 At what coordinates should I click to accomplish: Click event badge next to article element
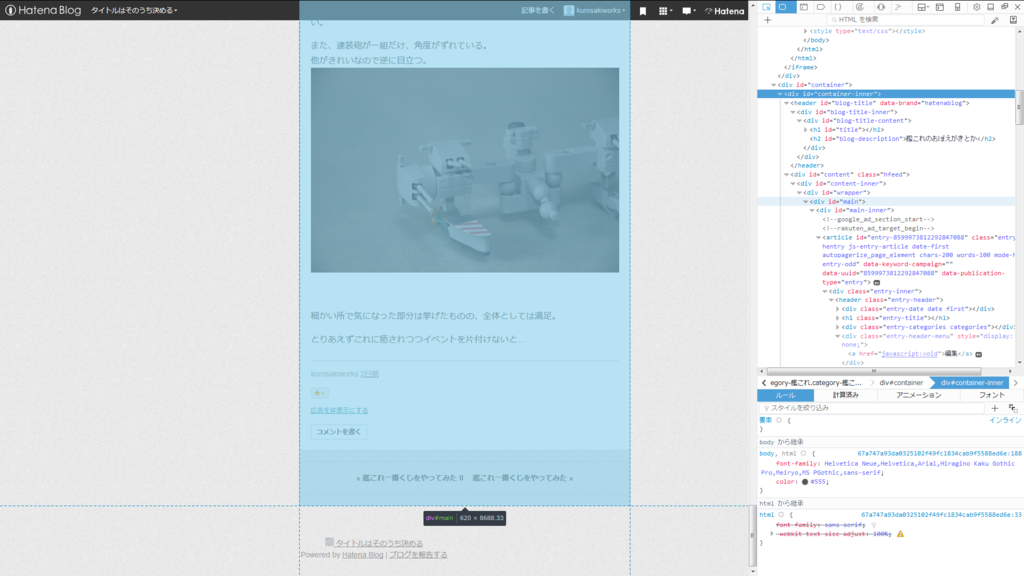tap(876, 283)
